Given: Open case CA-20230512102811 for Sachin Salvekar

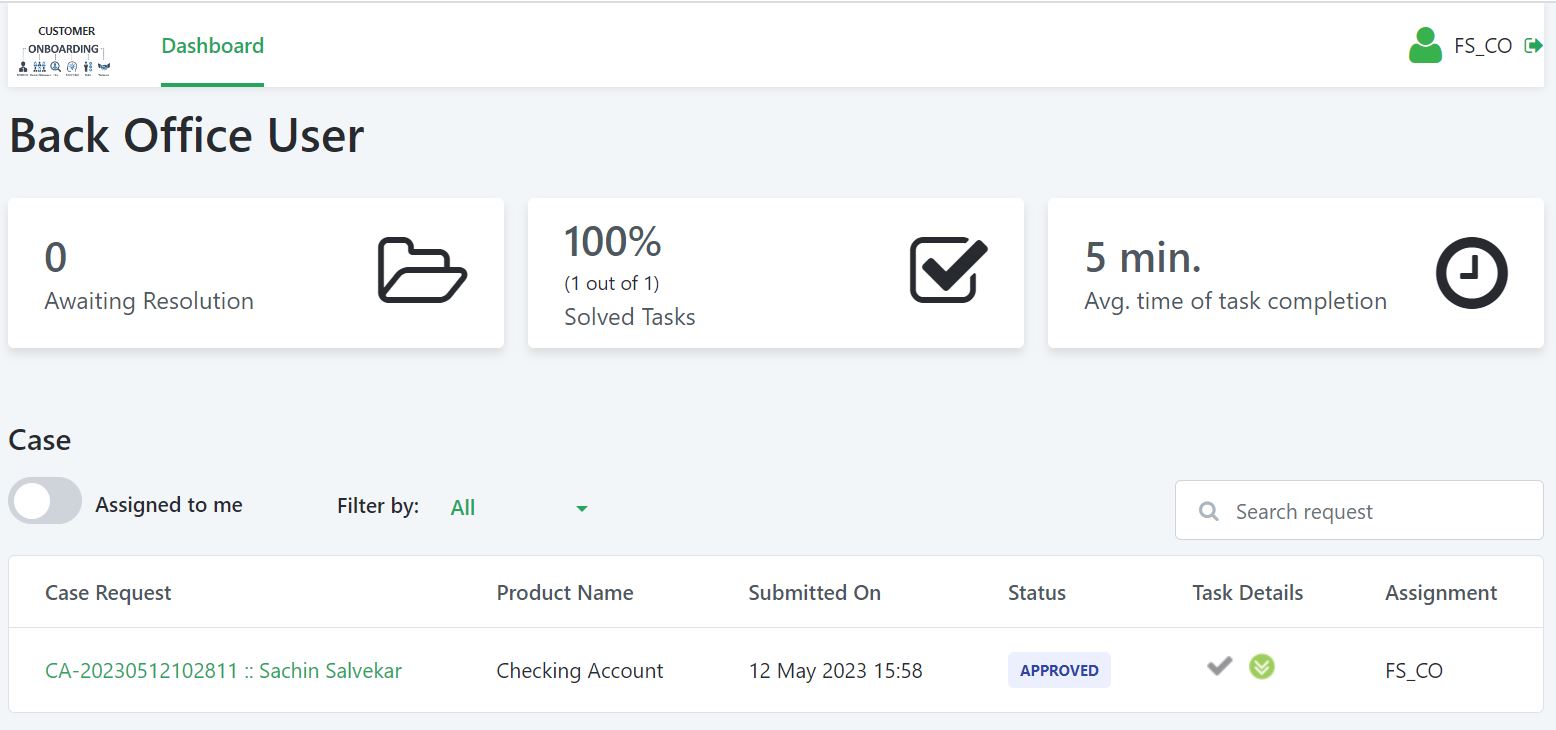Looking at the screenshot, I should [222, 670].
